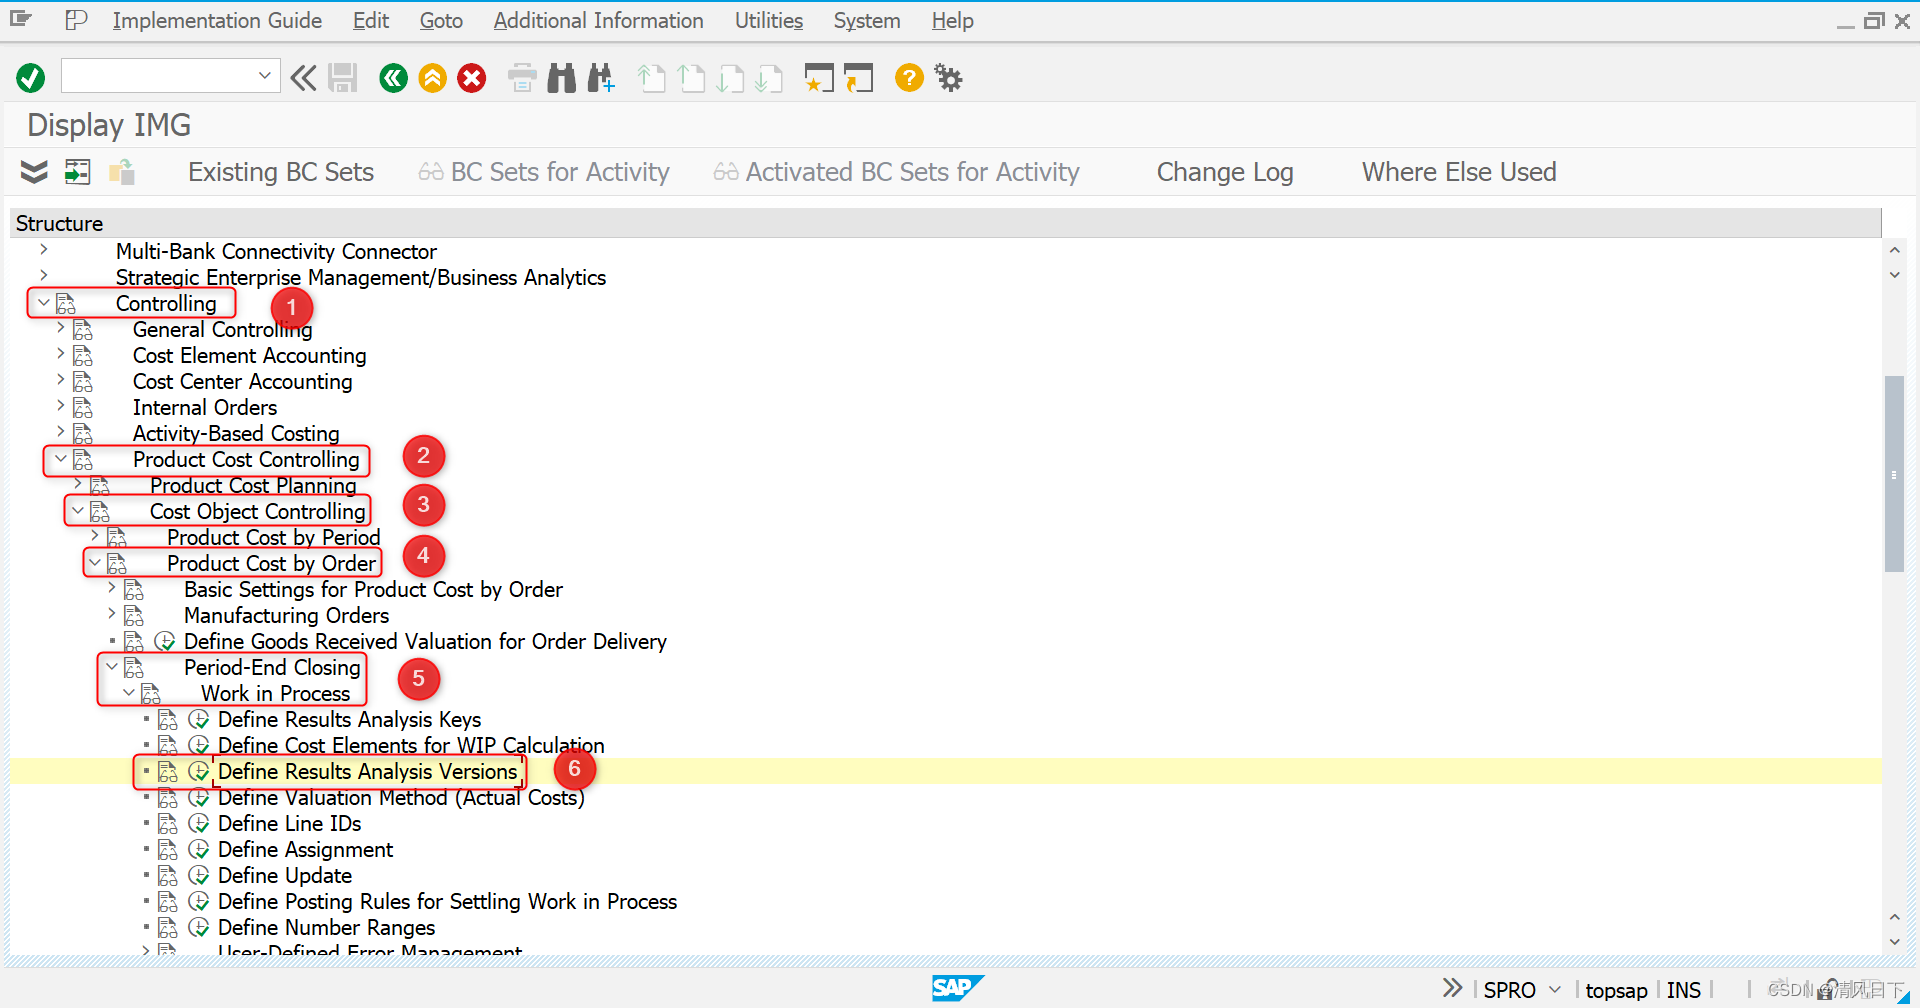Click the Expand All double-chevron icon
The width and height of the screenshot is (1920, 1008).
pos(34,172)
